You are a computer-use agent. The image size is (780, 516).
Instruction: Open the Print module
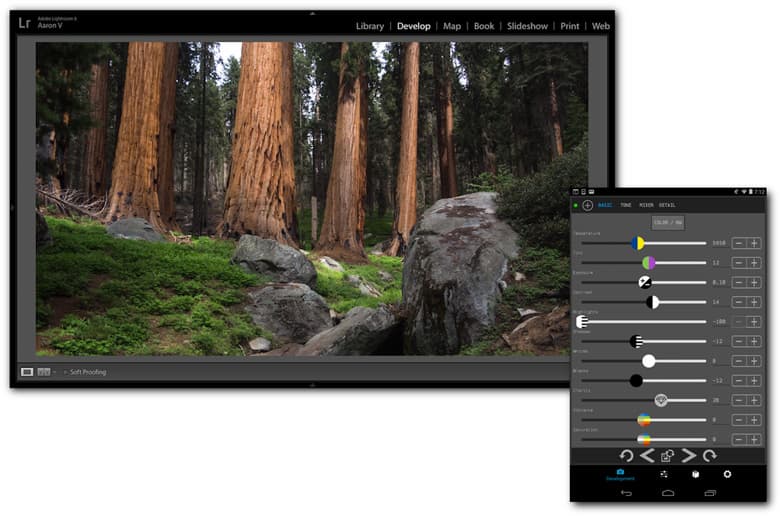[x=570, y=26]
